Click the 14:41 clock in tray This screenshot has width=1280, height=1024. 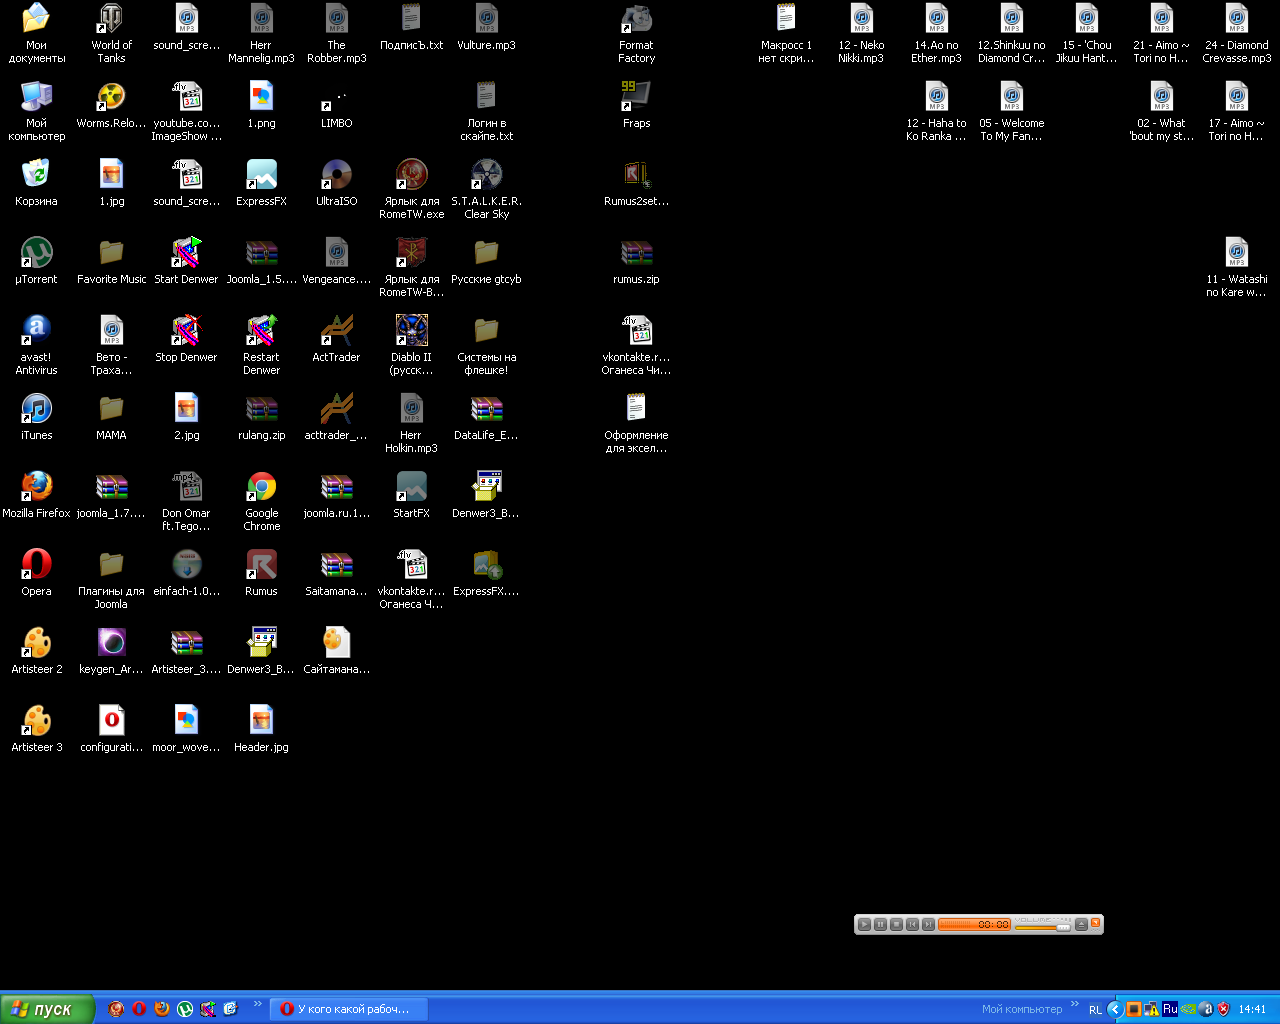(1252, 1009)
